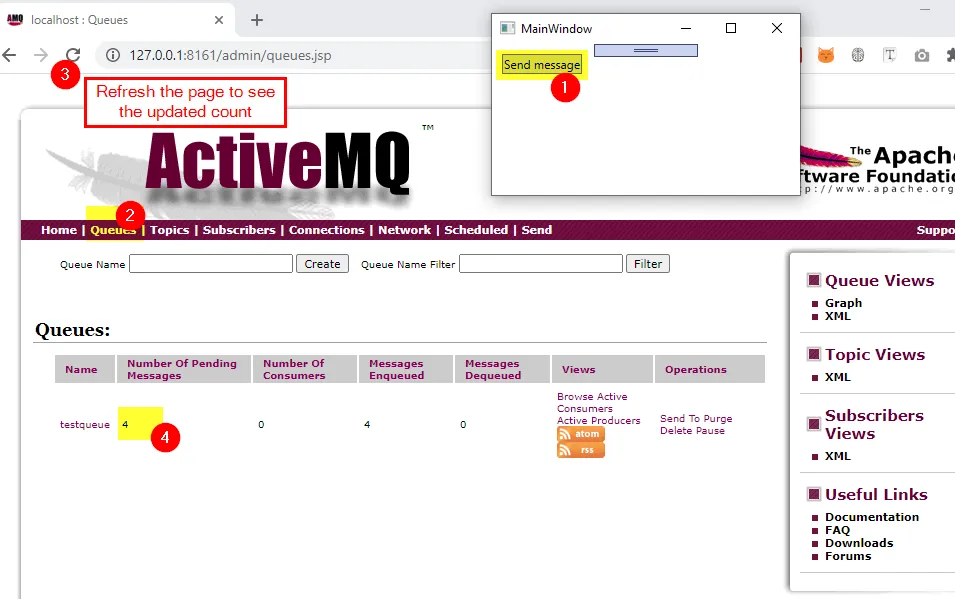
Task: Minimize the MainWindow
Action: tap(686, 28)
